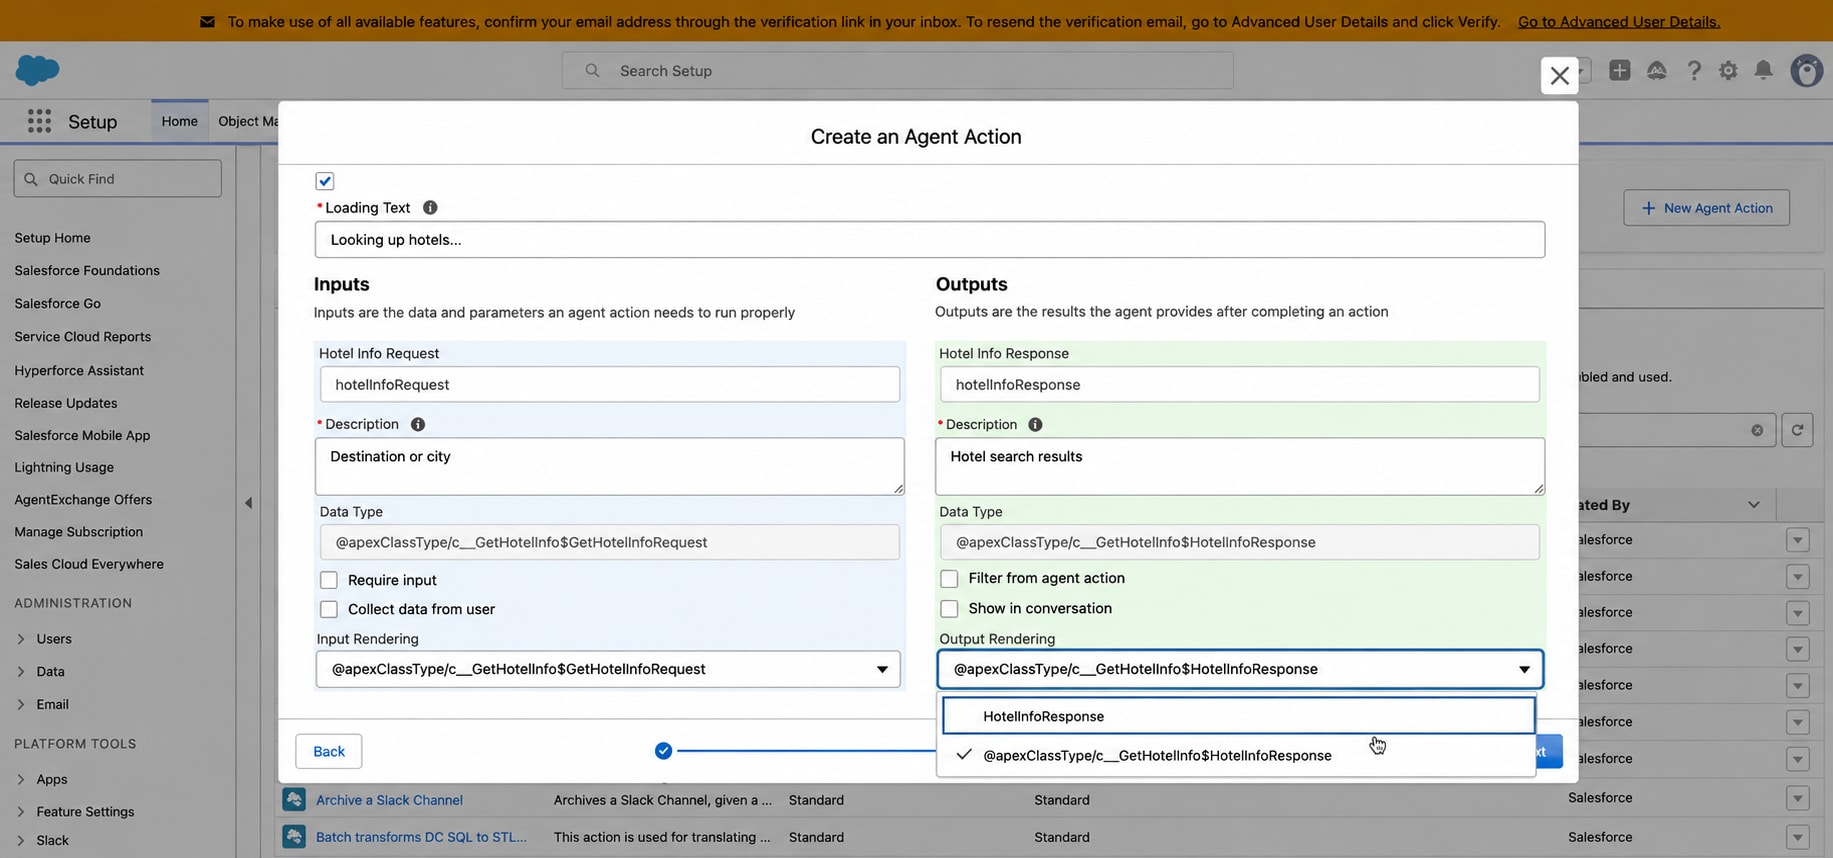Open the notifications bell

(x=1764, y=70)
